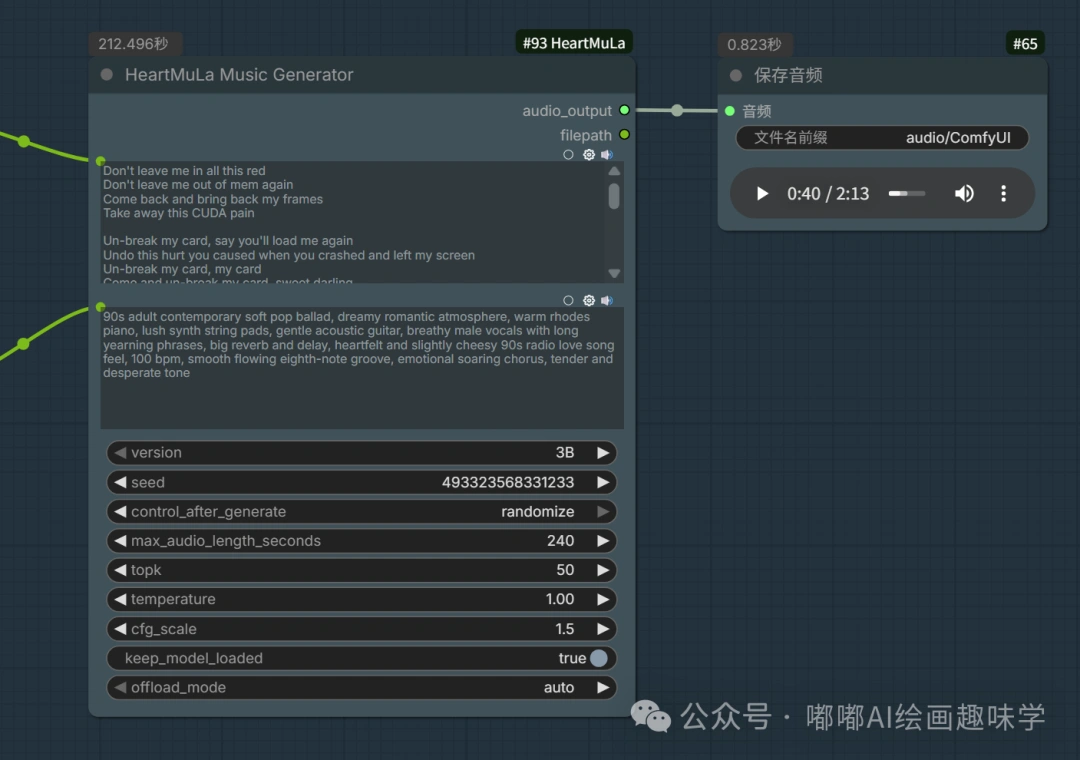1080x760 pixels.
Task: Toggle the circle control above the lyrics widget
Action: pyautogui.click(x=568, y=155)
